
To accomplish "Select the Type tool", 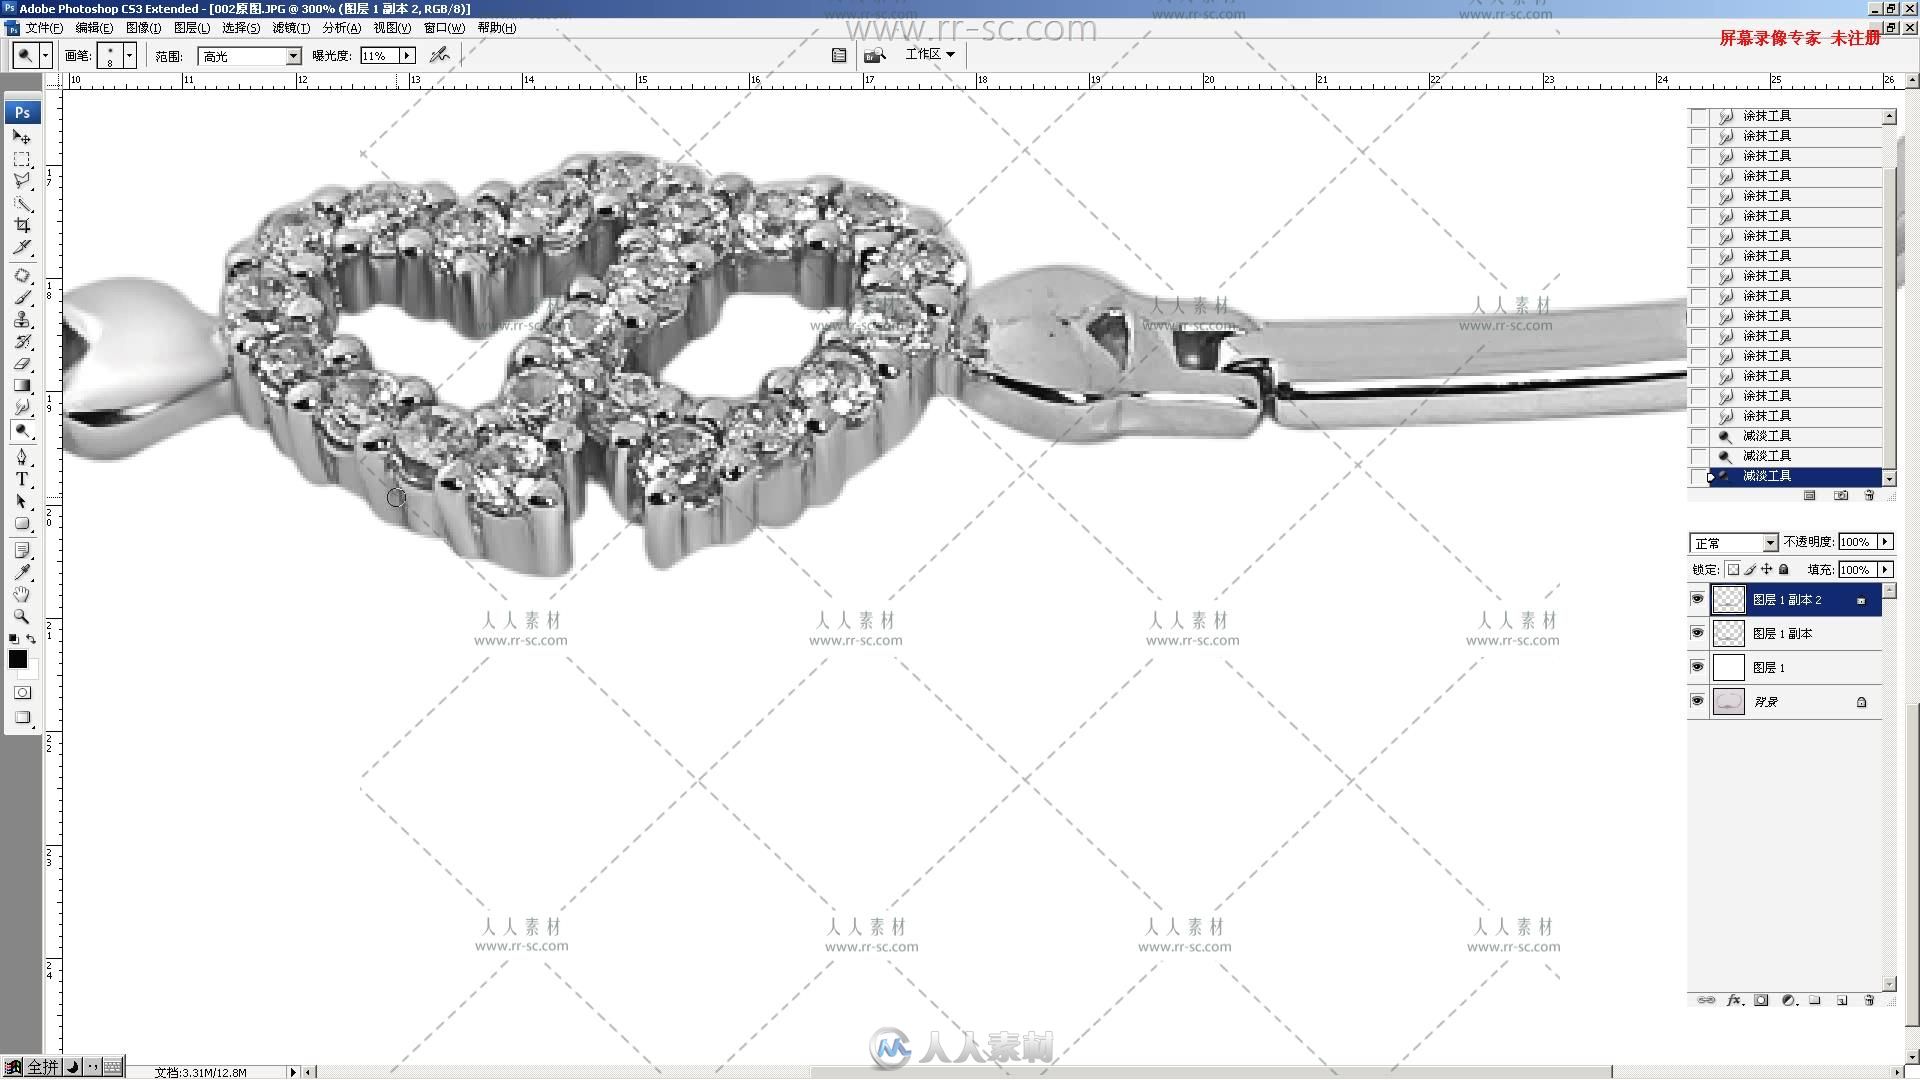I will tap(22, 480).
